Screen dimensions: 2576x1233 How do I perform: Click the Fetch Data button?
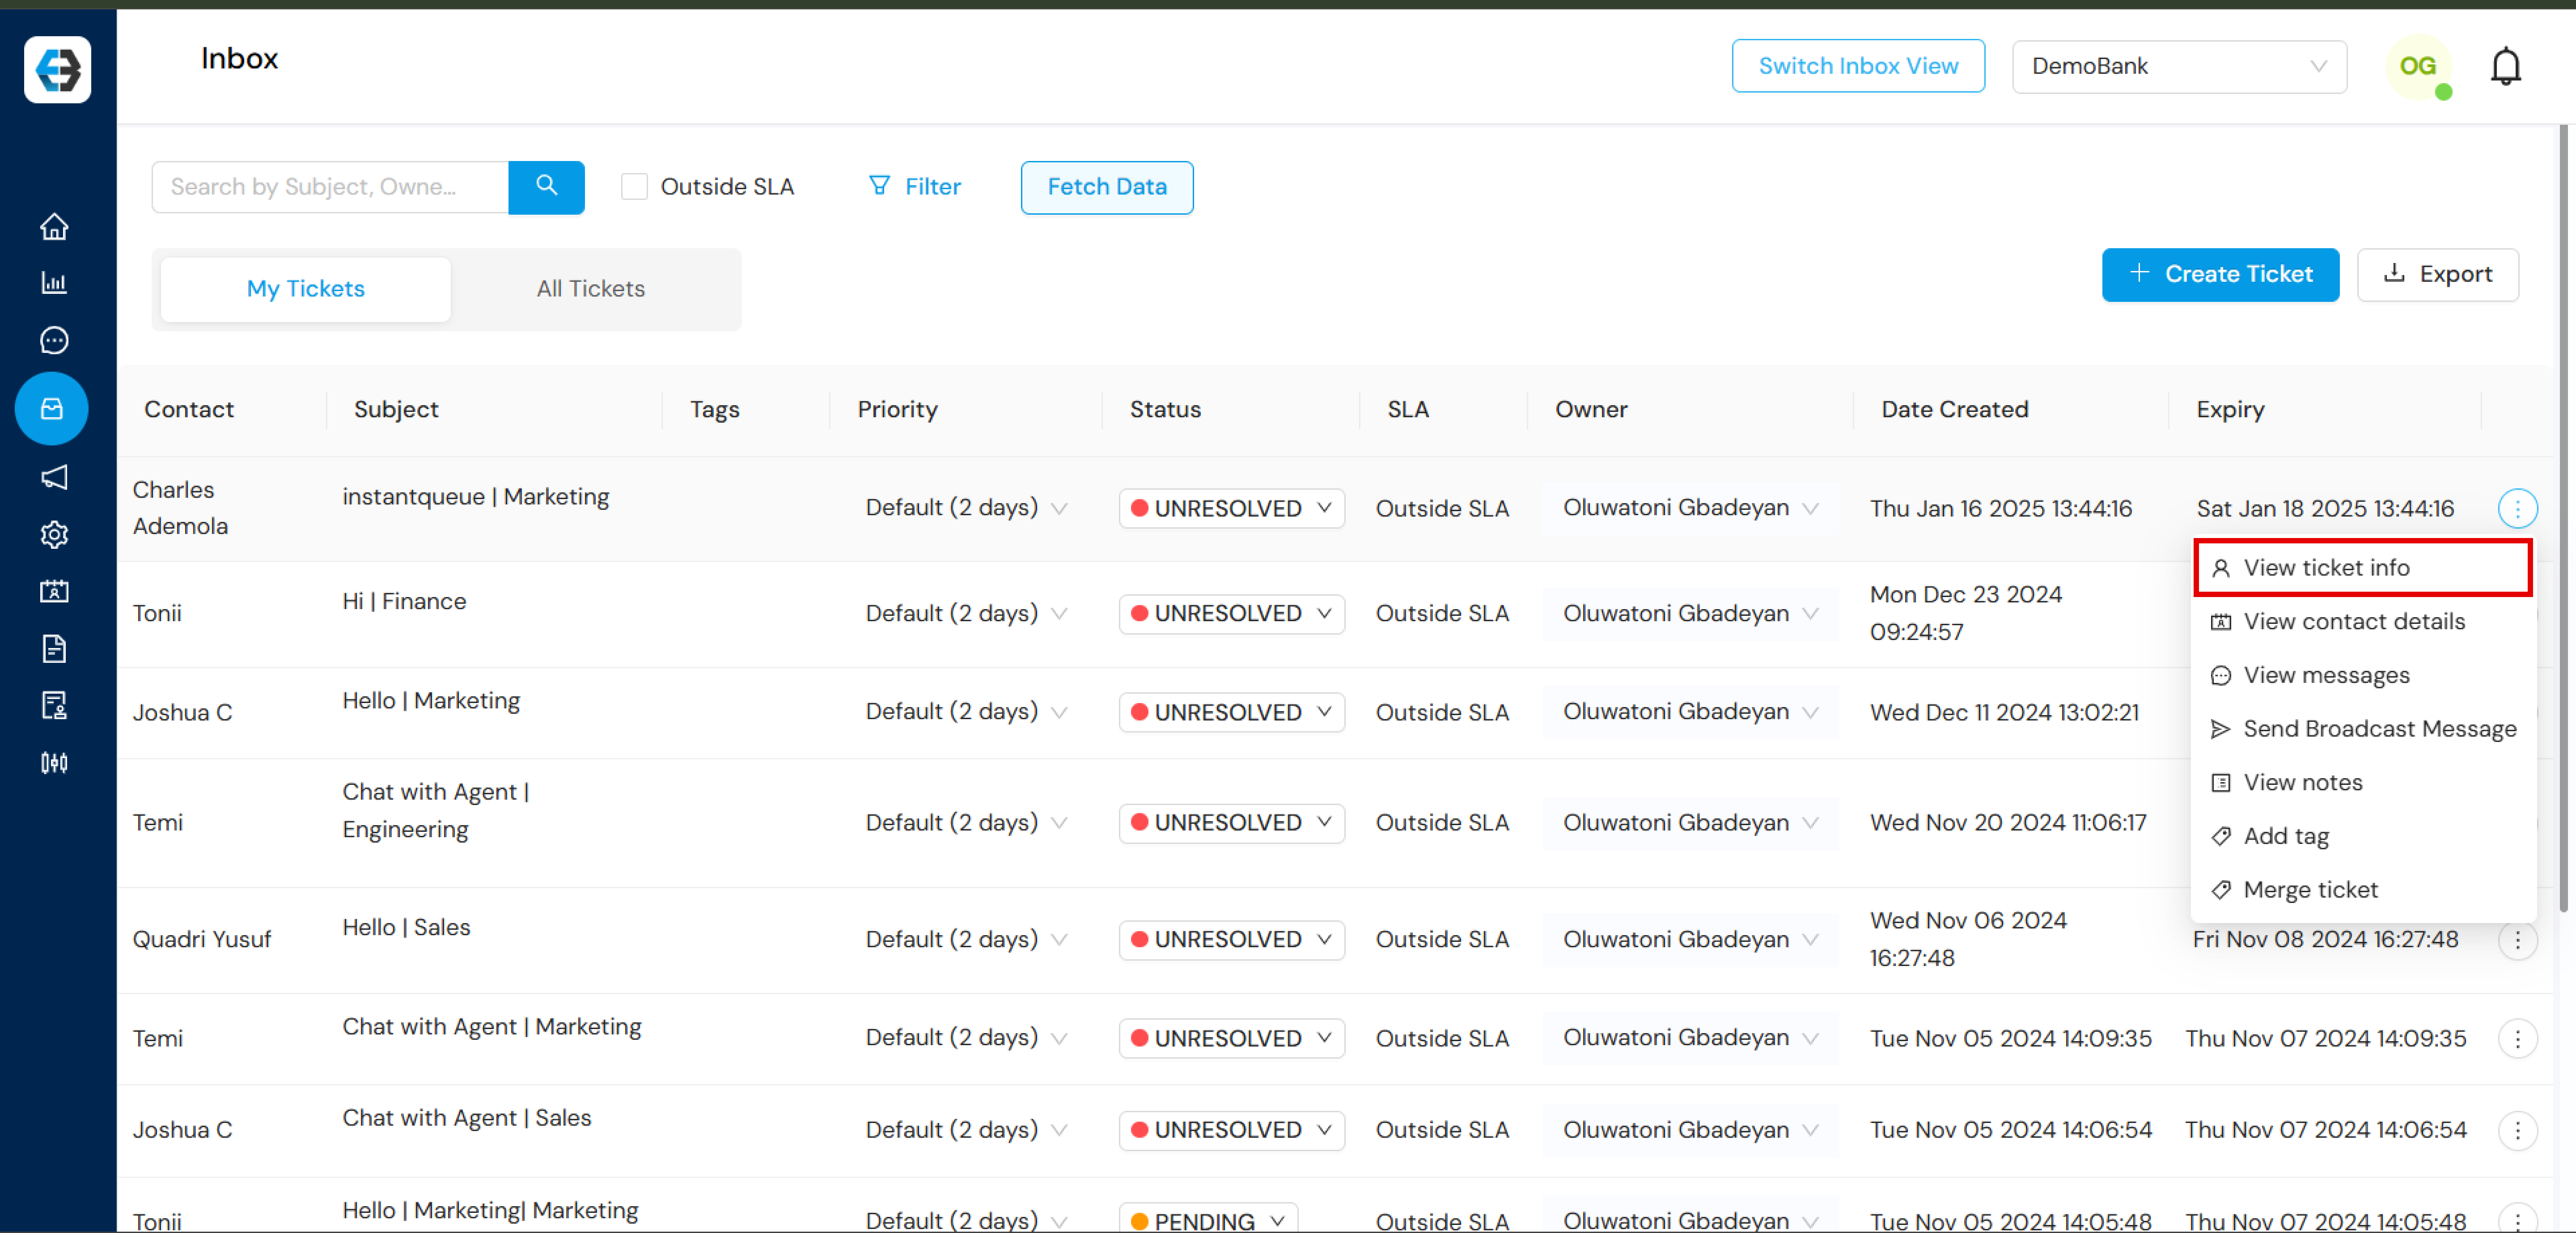1107,185
